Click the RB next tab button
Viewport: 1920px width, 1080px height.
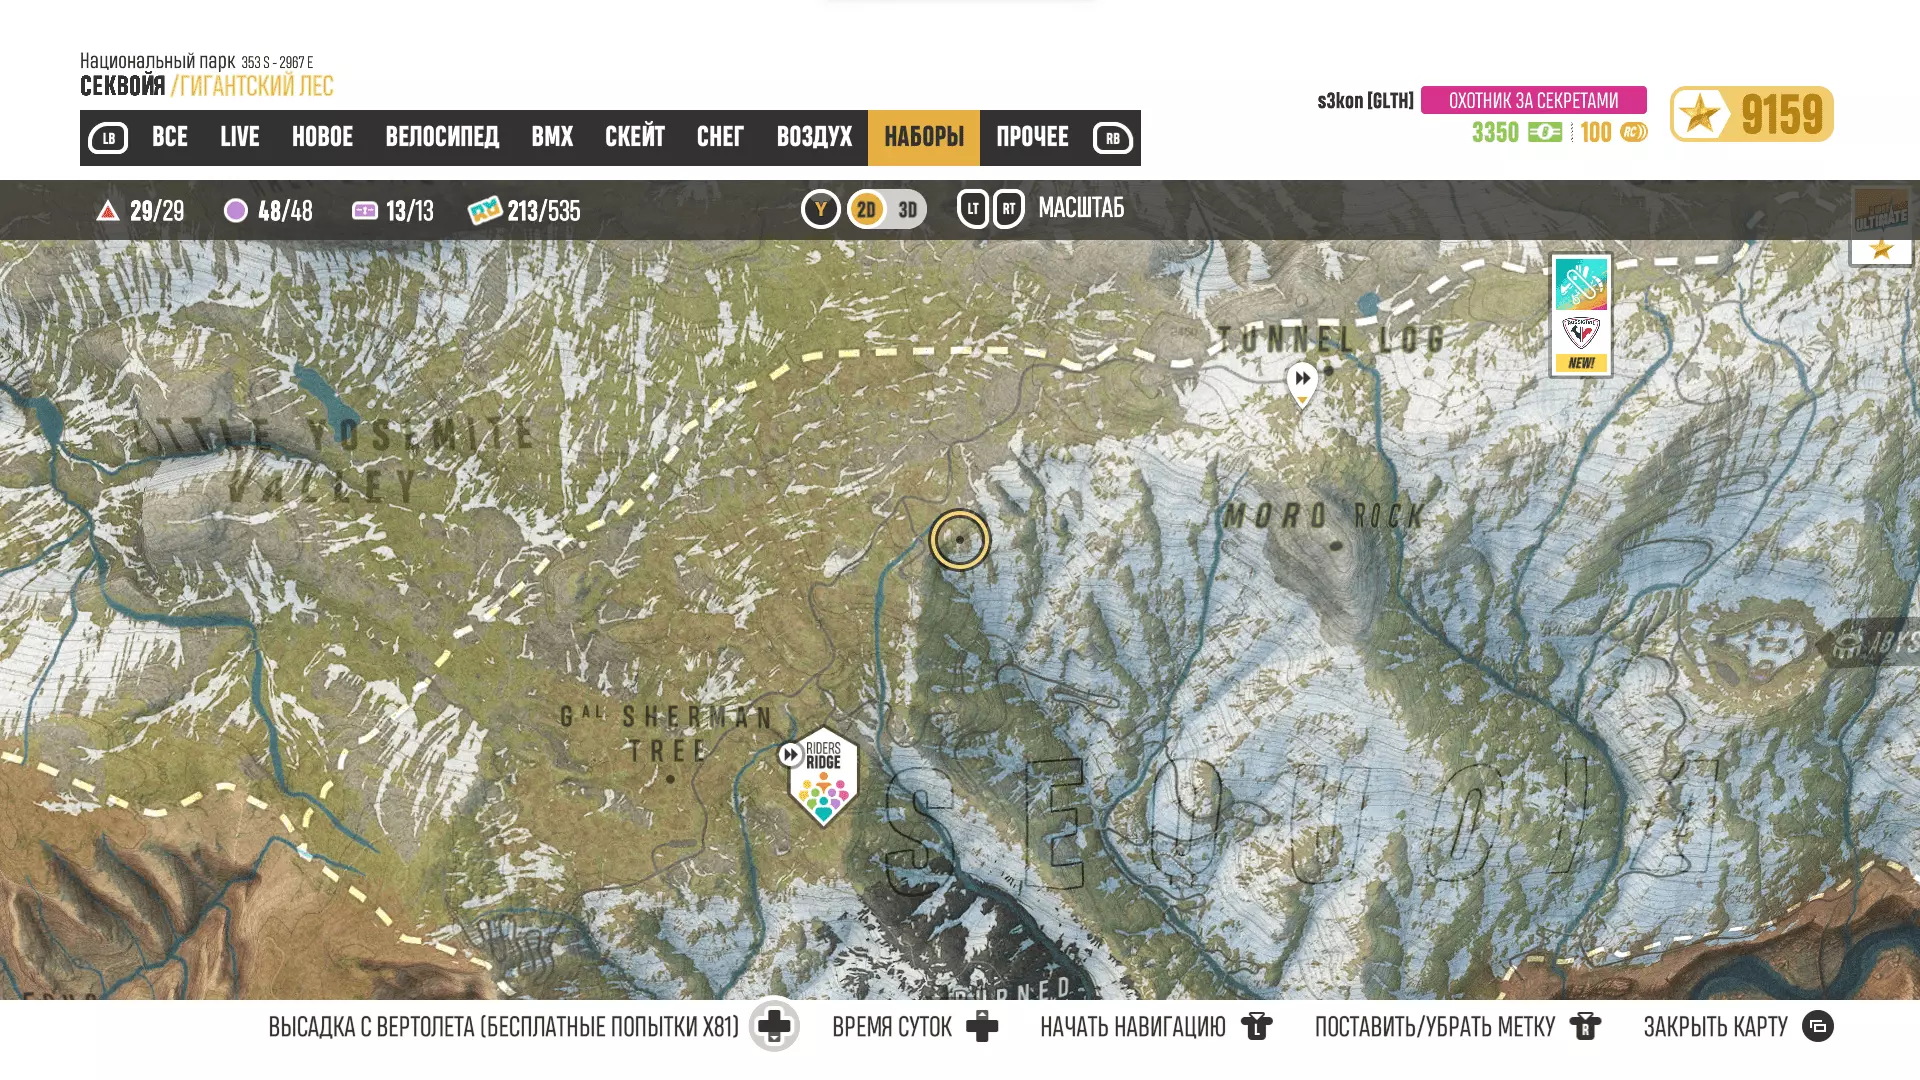pos(1112,138)
